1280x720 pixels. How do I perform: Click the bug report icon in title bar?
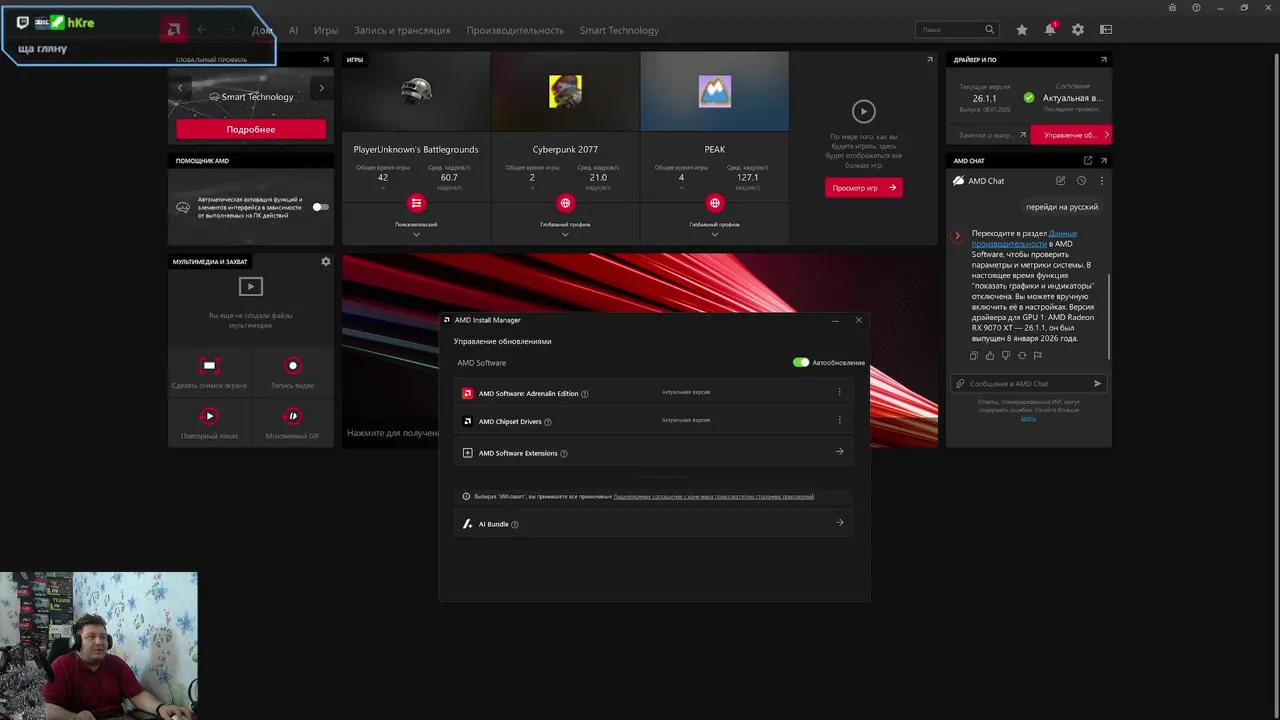[1172, 8]
